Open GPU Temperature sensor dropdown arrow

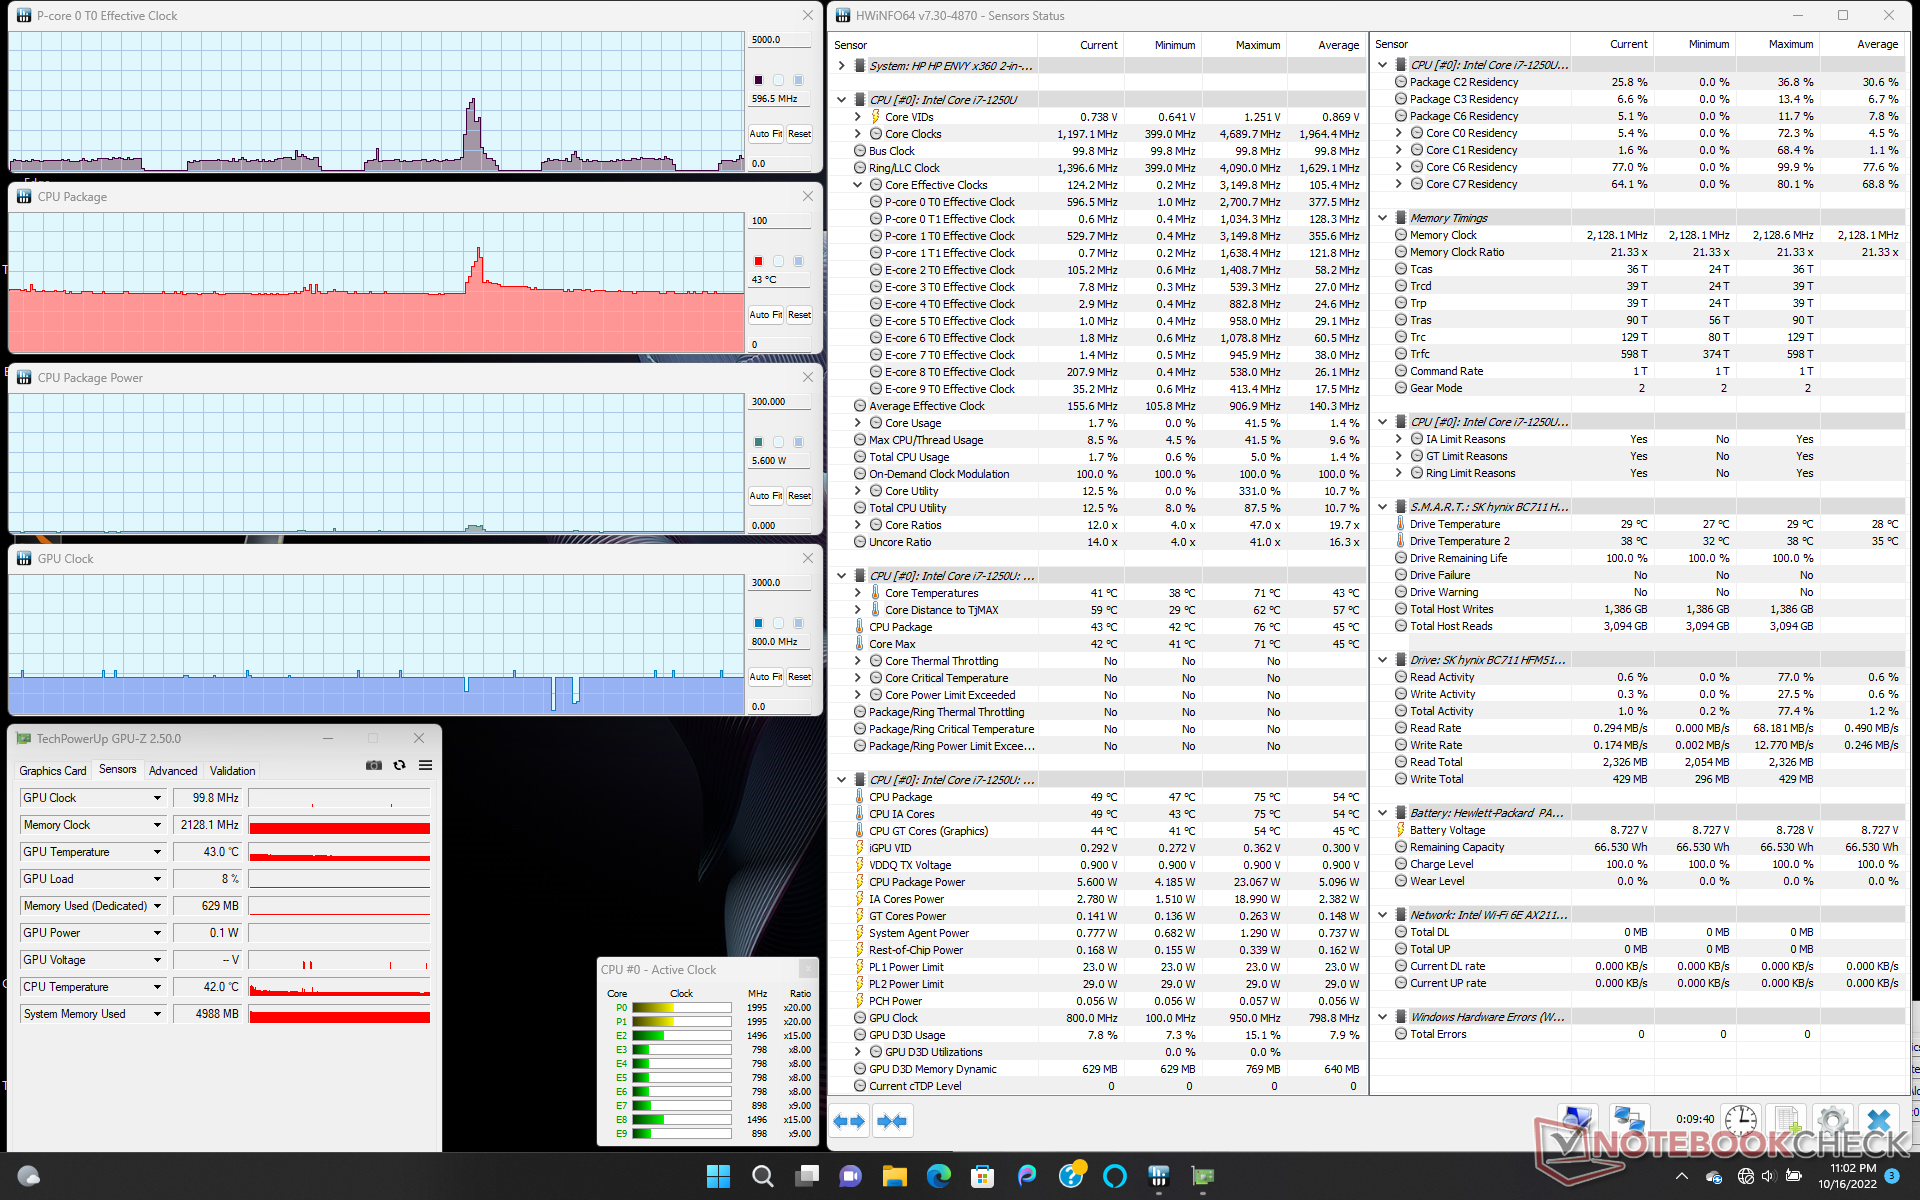[157, 852]
